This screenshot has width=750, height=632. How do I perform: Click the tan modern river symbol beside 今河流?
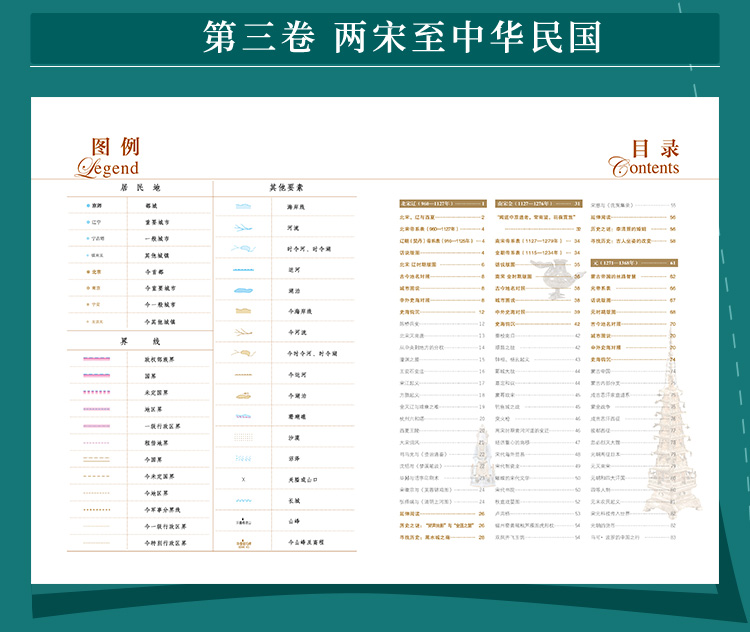[x=244, y=332]
